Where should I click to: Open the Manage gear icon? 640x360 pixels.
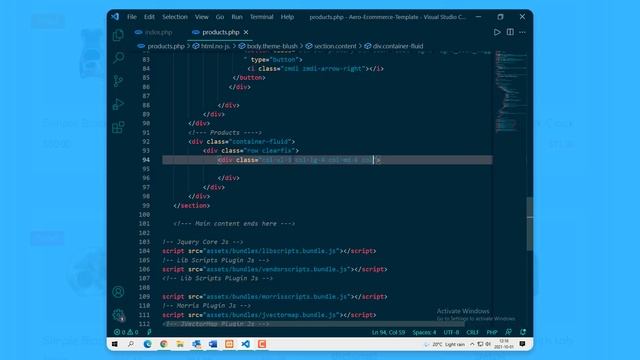pos(118,315)
